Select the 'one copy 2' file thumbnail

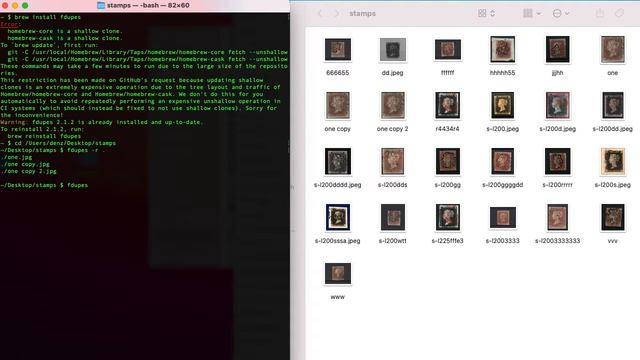pyautogui.click(x=393, y=105)
